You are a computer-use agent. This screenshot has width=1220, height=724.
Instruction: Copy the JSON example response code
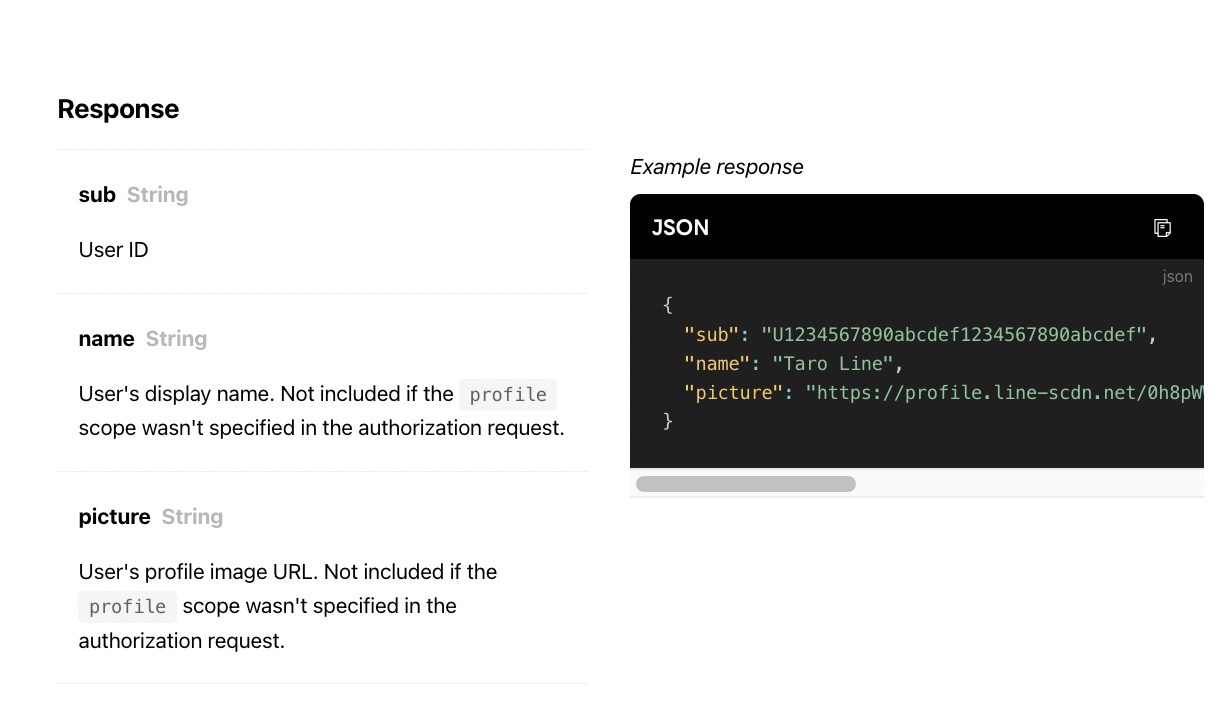(1162, 228)
